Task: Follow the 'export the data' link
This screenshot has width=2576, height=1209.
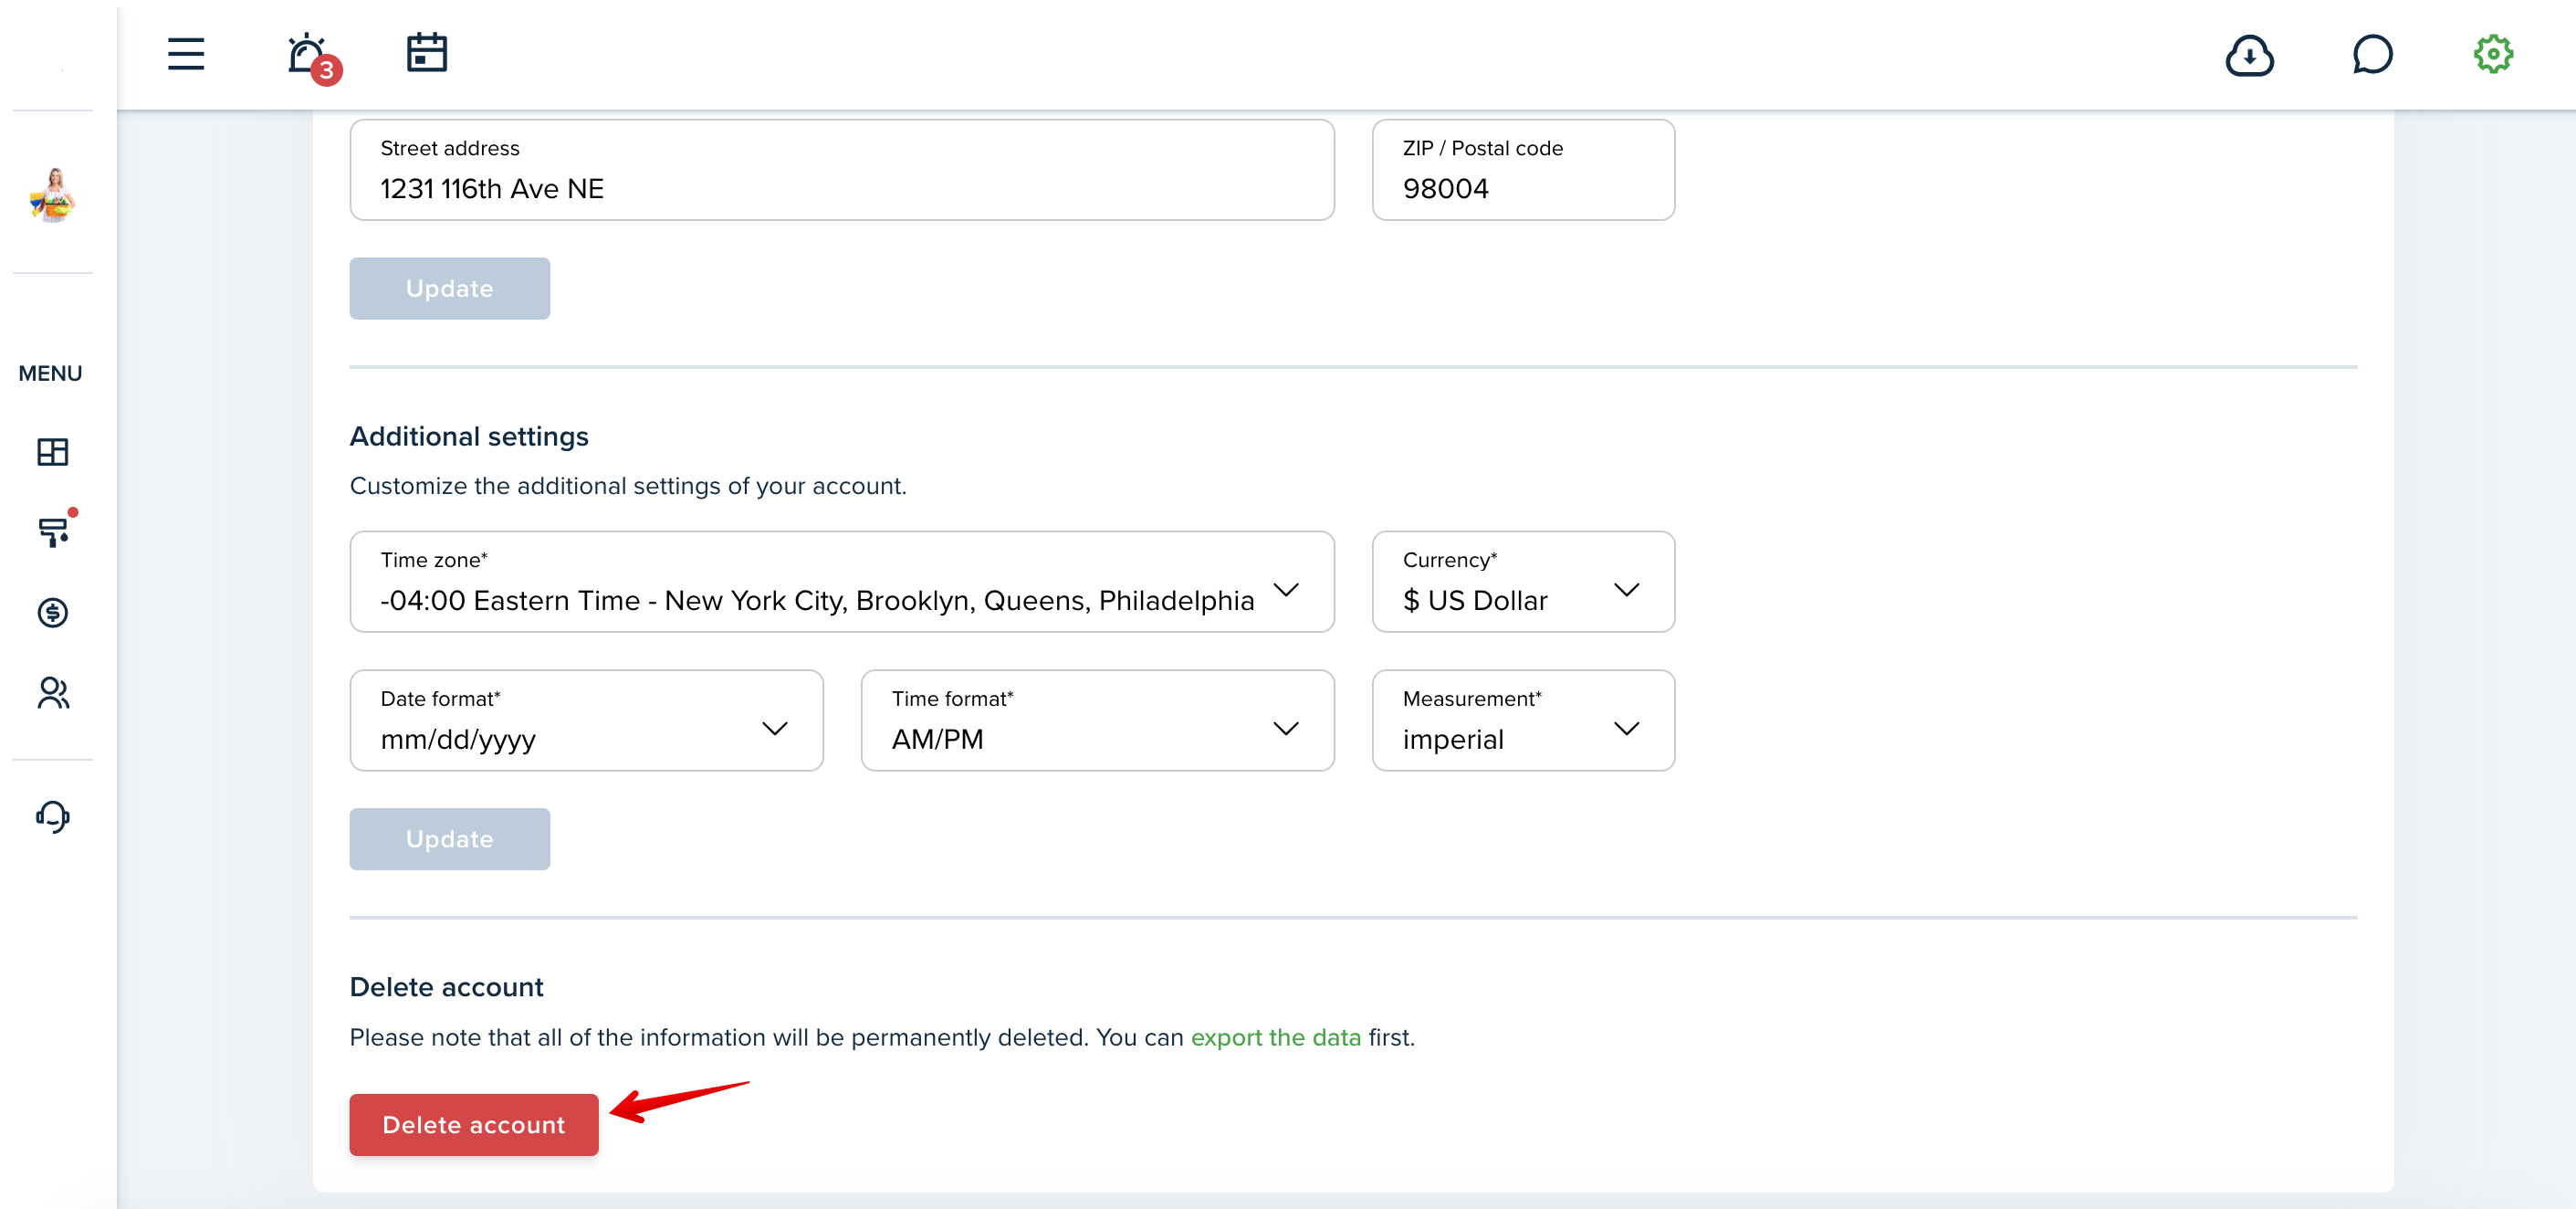Action: 1275,1037
